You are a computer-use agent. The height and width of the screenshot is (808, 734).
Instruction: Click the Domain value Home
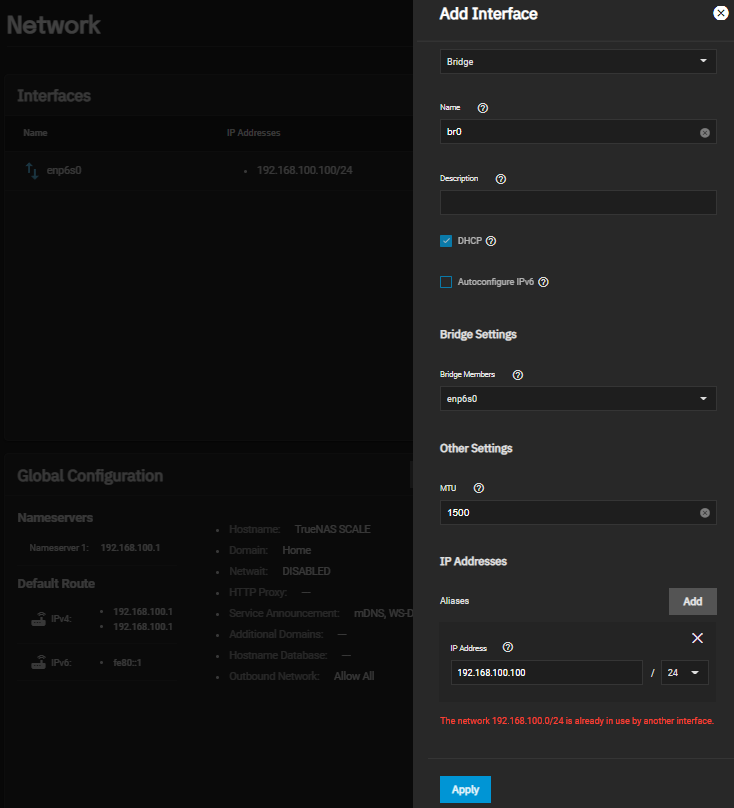click(x=296, y=550)
